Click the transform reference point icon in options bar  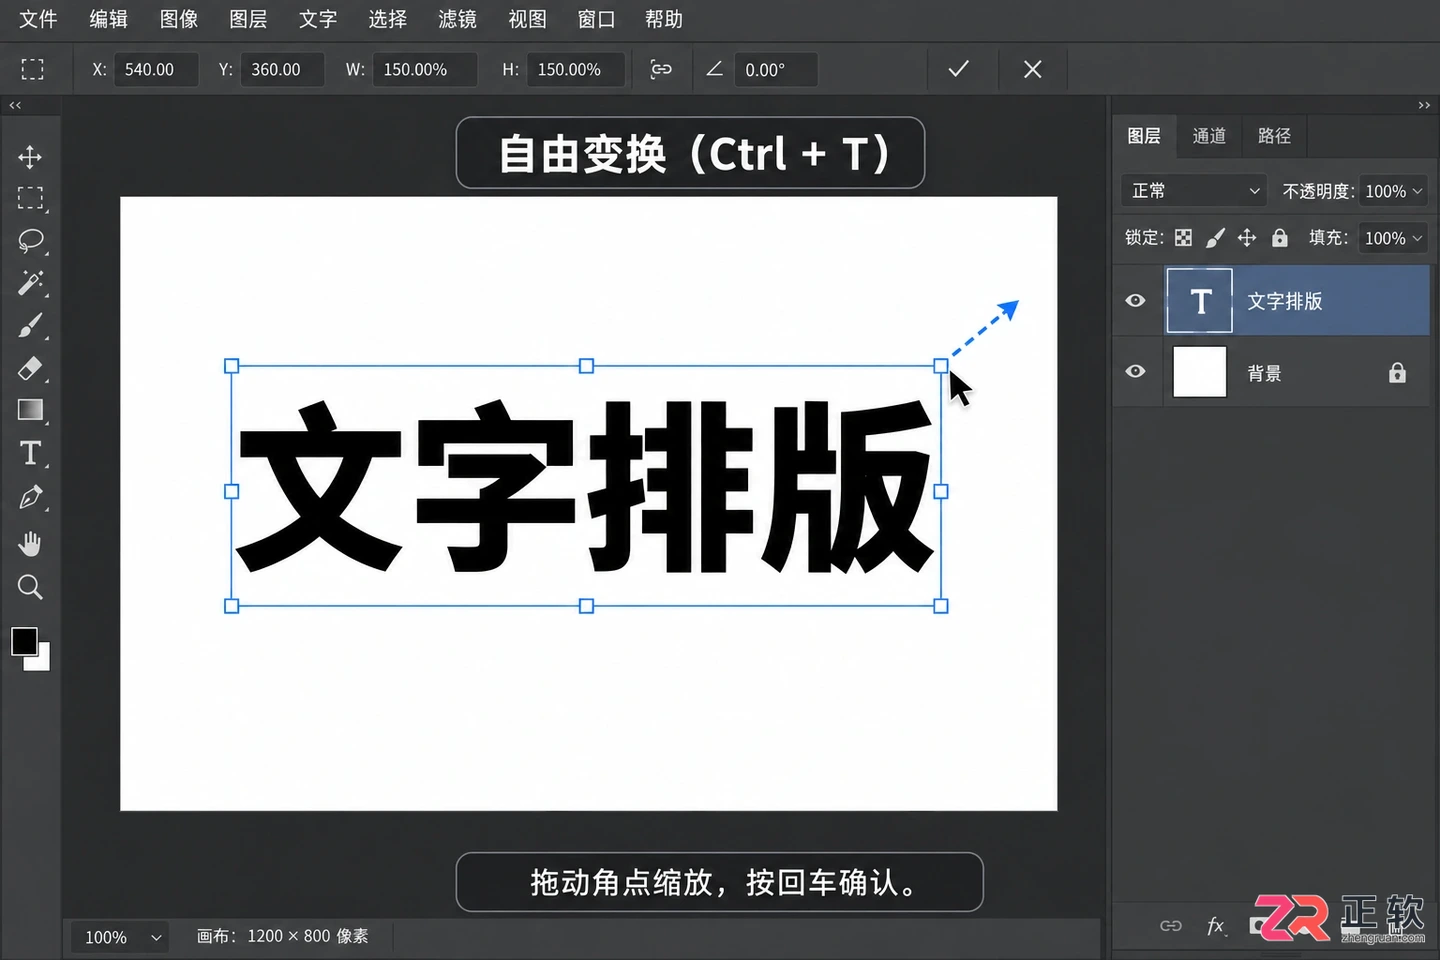coord(33,69)
